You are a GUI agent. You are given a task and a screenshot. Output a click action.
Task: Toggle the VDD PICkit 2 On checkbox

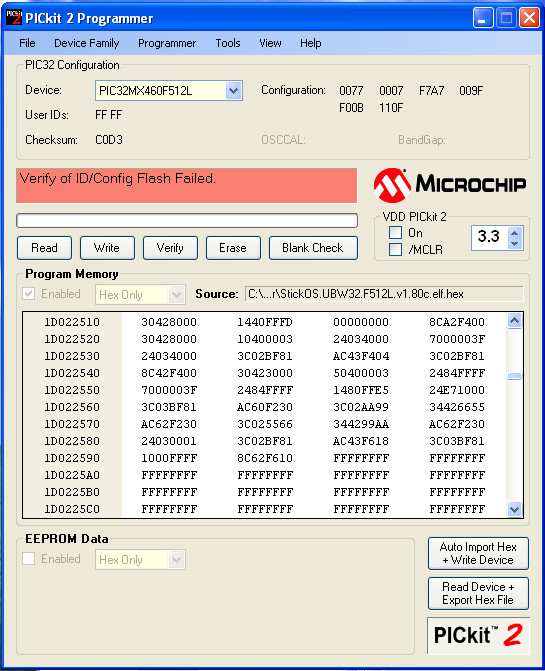(x=395, y=233)
